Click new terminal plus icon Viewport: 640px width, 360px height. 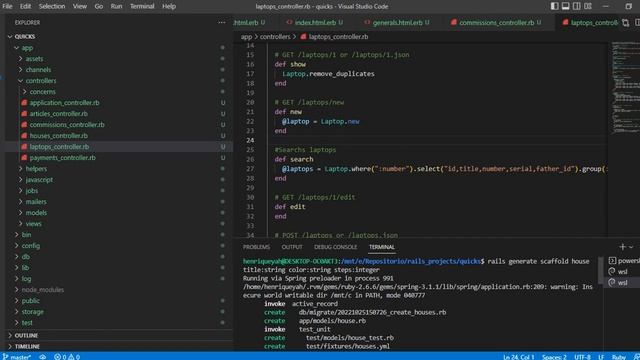point(622,247)
